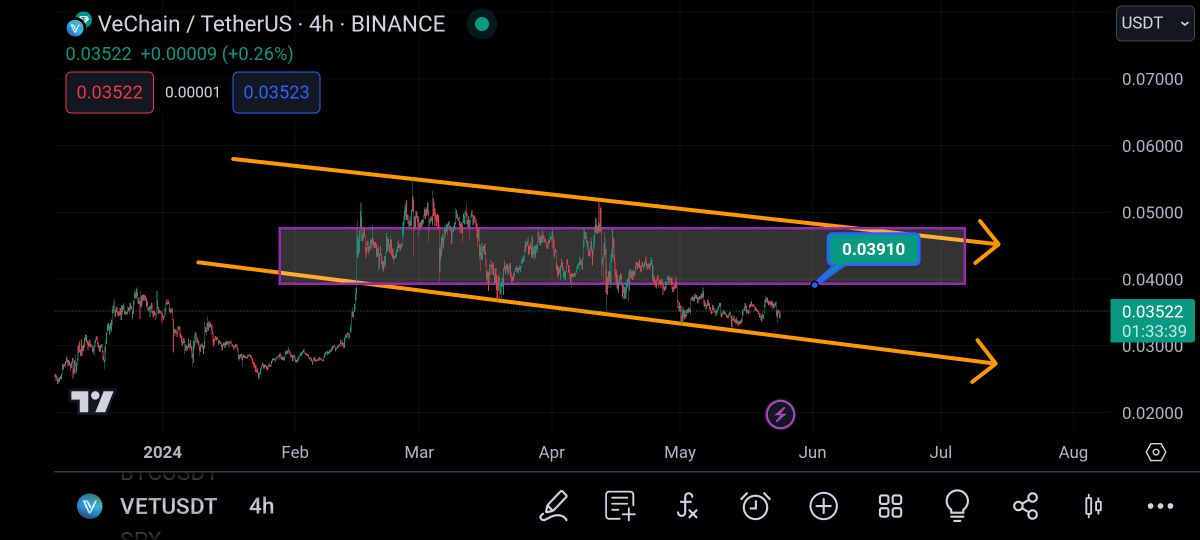
Task: Toggle the green market status dot
Action: click(x=482, y=24)
